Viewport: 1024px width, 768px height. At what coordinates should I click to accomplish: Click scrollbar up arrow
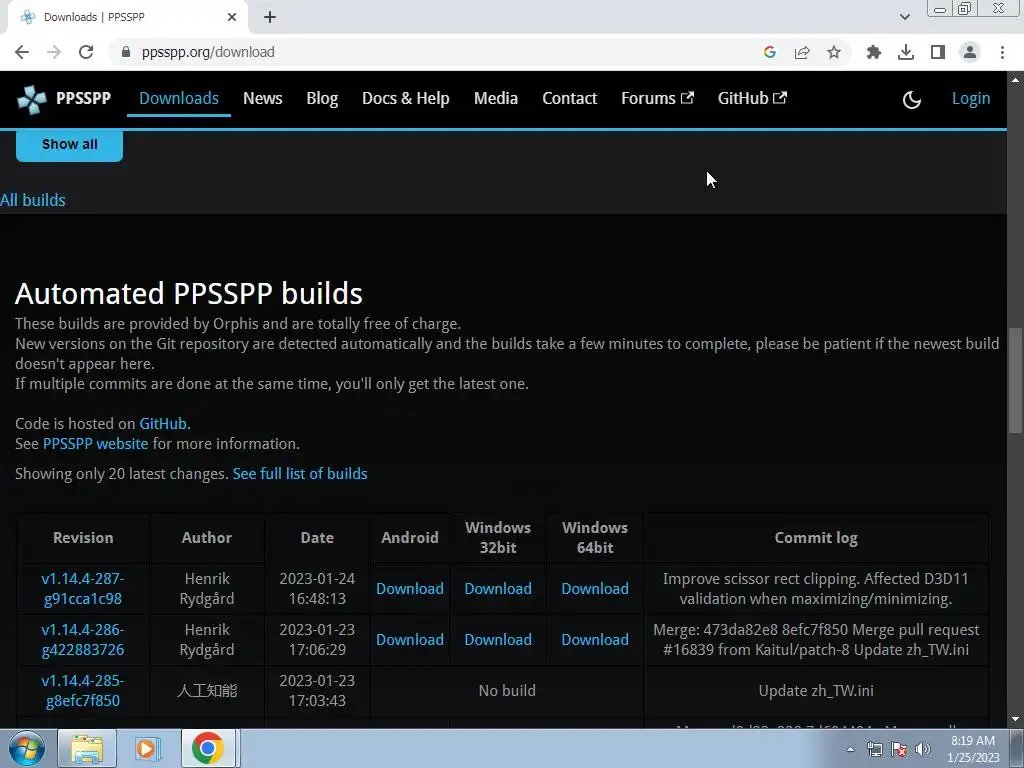tap(1015, 80)
